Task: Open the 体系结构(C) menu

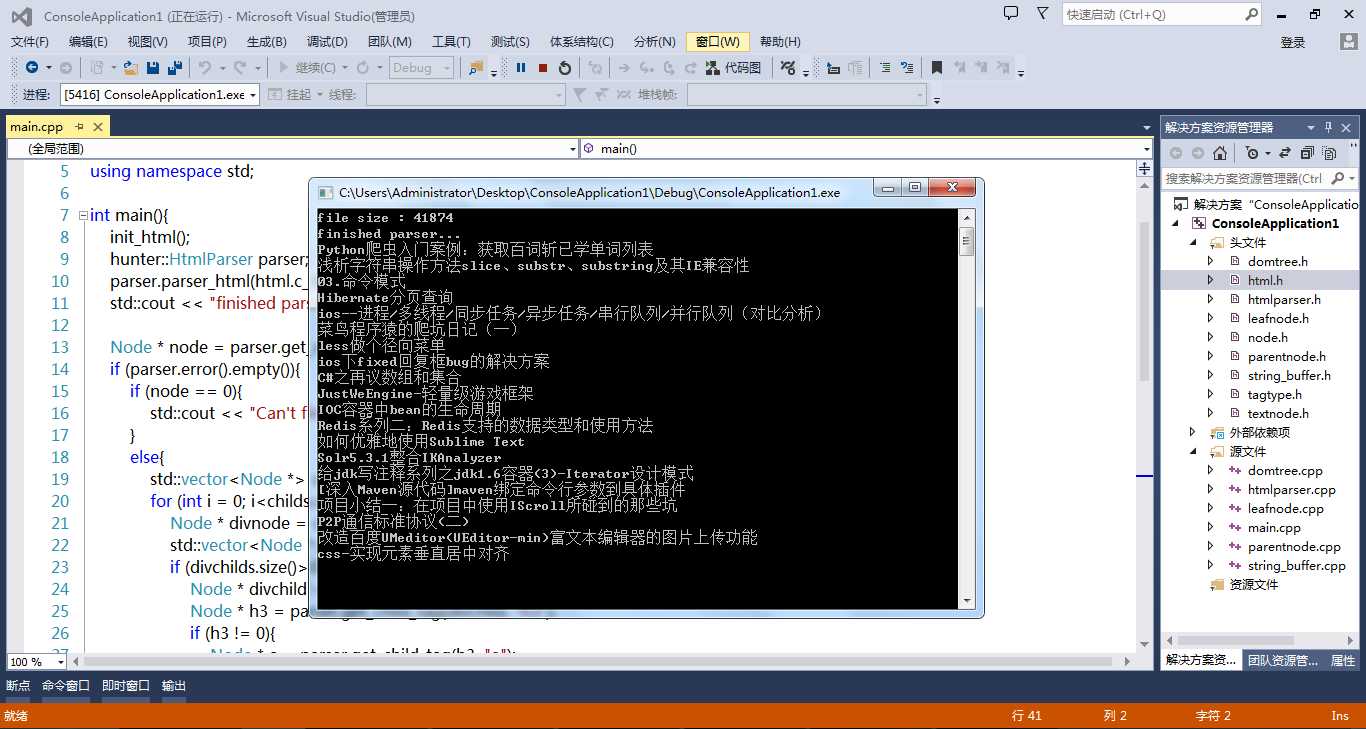Action: pos(582,42)
